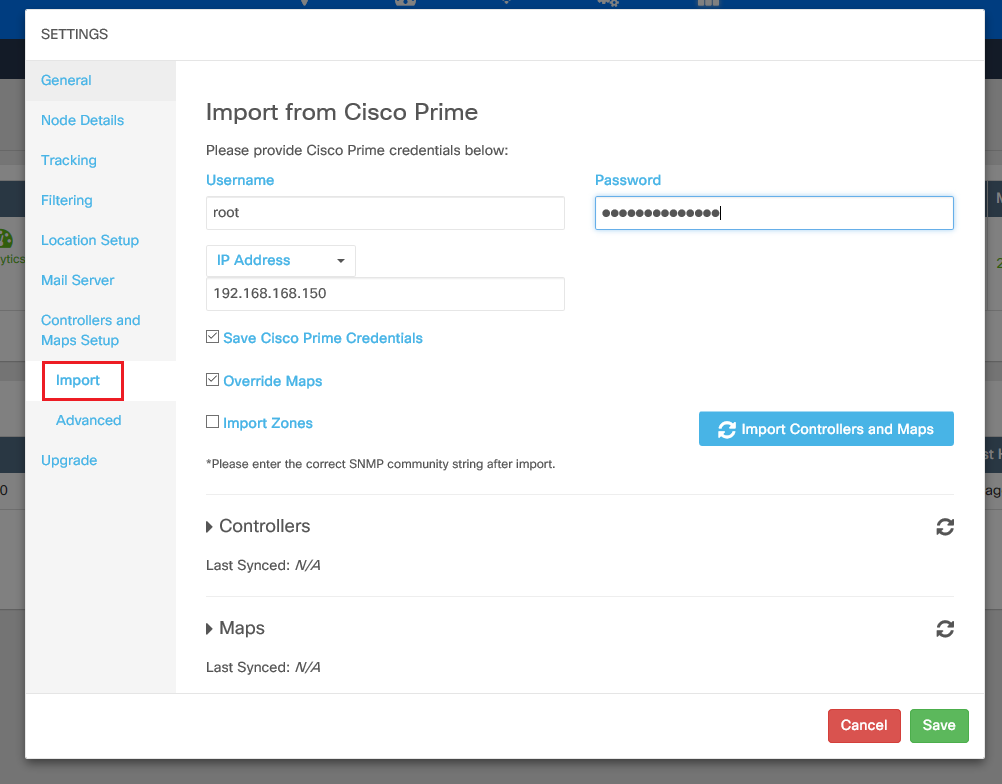Click the refresh icon inside Import Controllers and Maps button
1002x784 pixels.
pos(728,428)
